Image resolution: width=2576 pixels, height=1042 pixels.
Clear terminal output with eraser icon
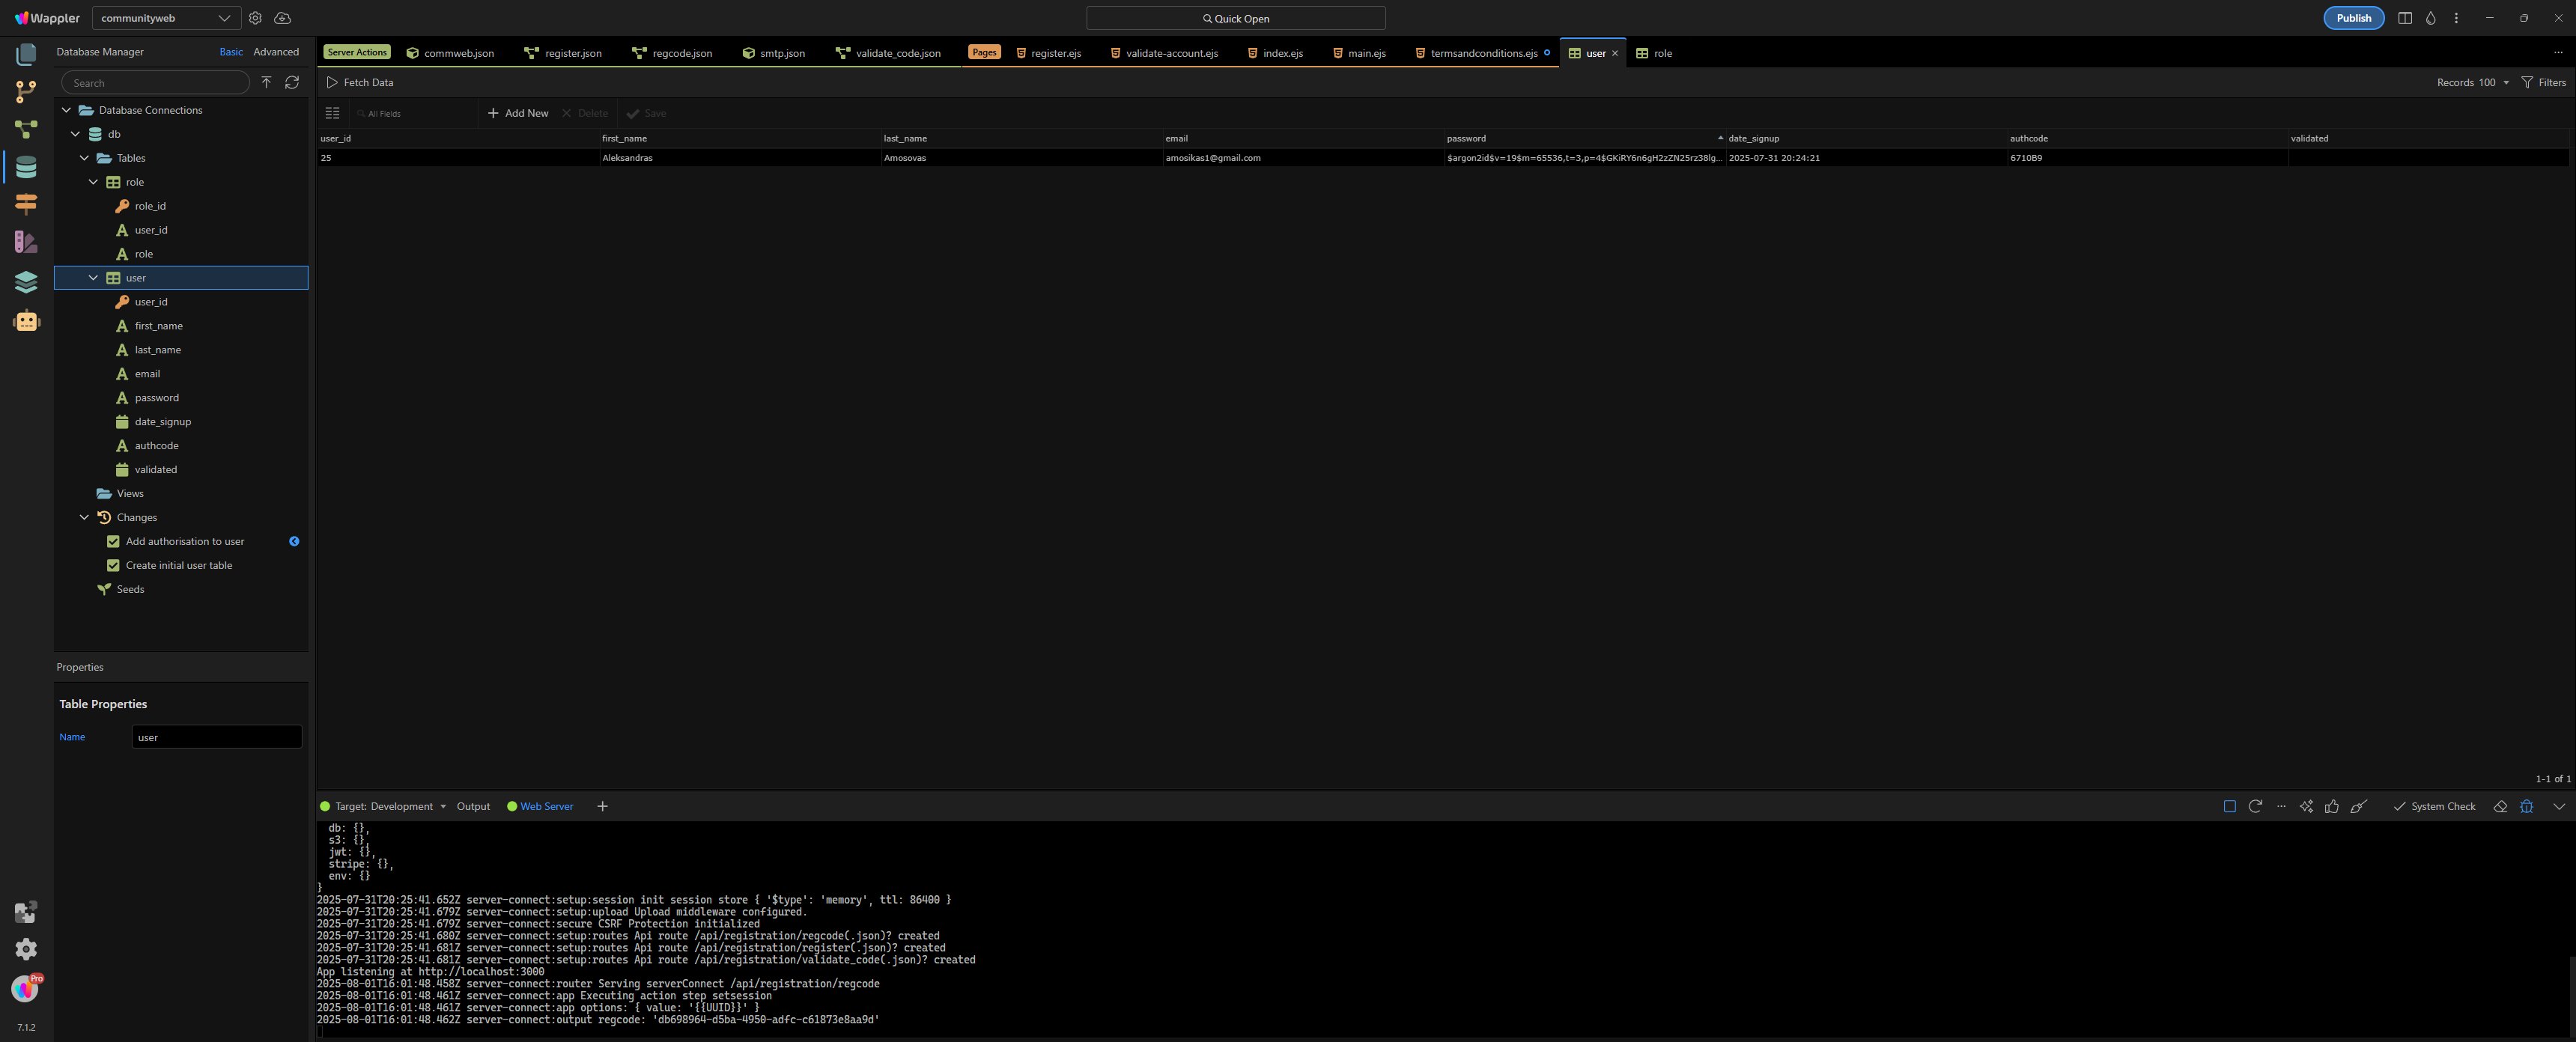(2500, 806)
